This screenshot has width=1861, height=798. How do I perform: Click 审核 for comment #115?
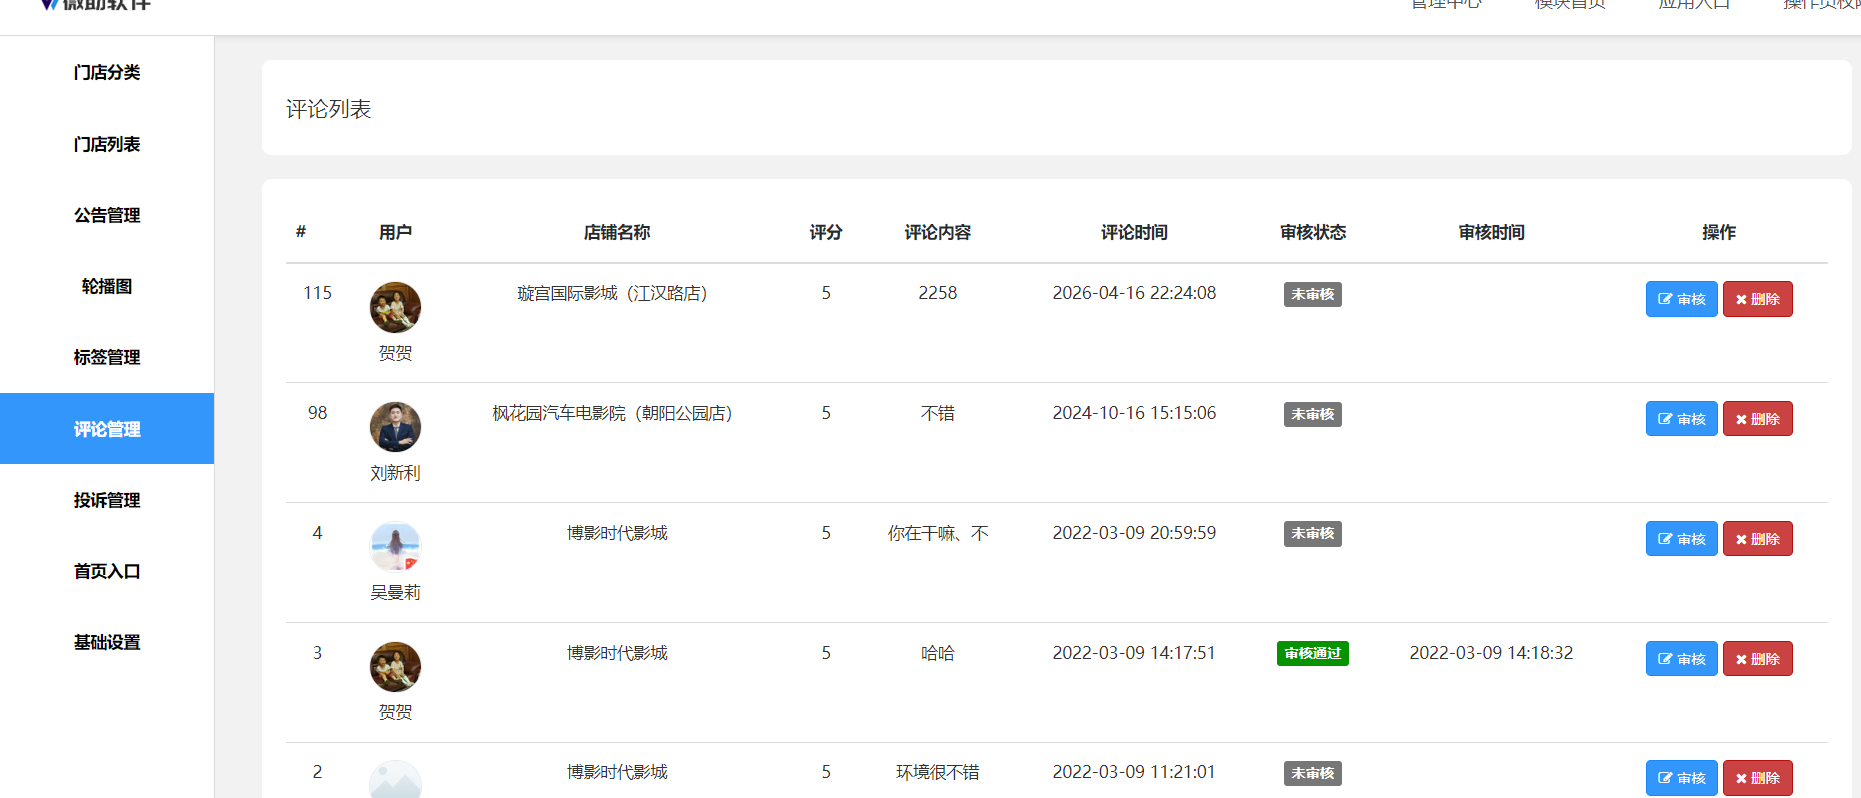click(1682, 299)
